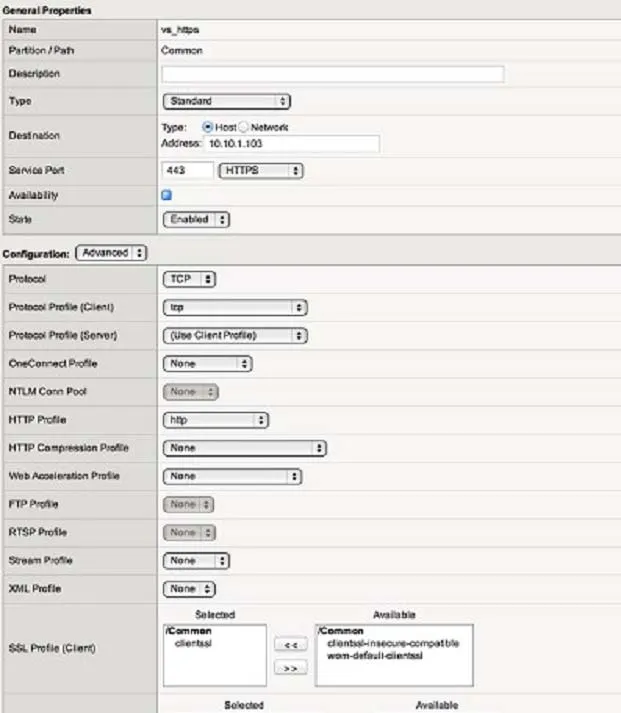The height and width of the screenshot is (713, 621).
Task: Click the destination Address input field
Action: (x=292, y=144)
